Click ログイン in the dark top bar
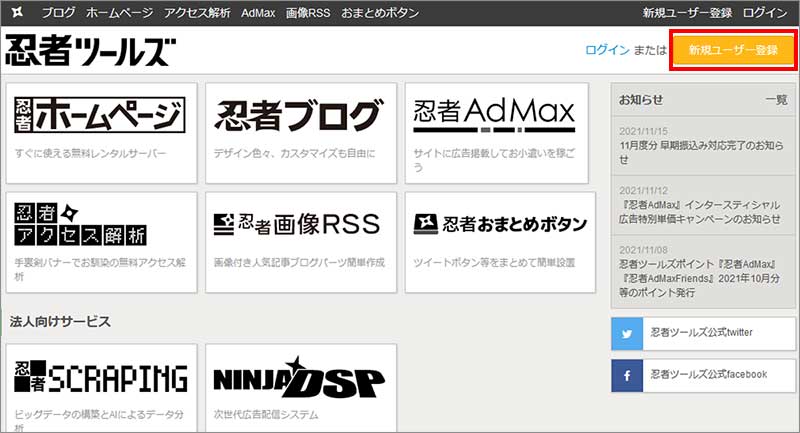The height and width of the screenshot is (433, 800). [x=765, y=13]
